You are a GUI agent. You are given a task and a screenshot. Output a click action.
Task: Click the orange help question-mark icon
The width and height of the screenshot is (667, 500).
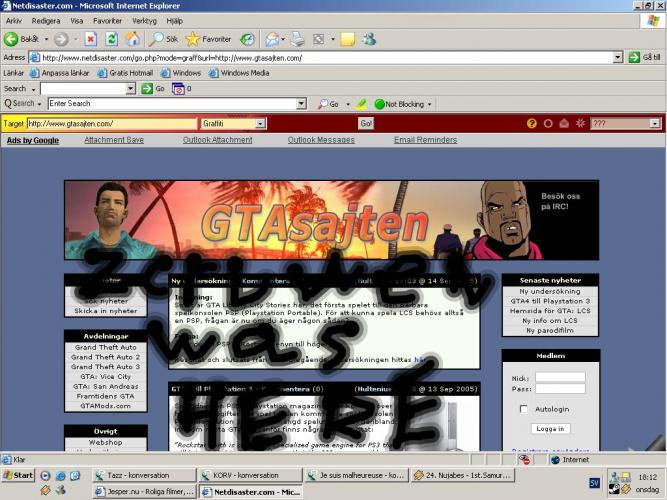coord(532,123)
